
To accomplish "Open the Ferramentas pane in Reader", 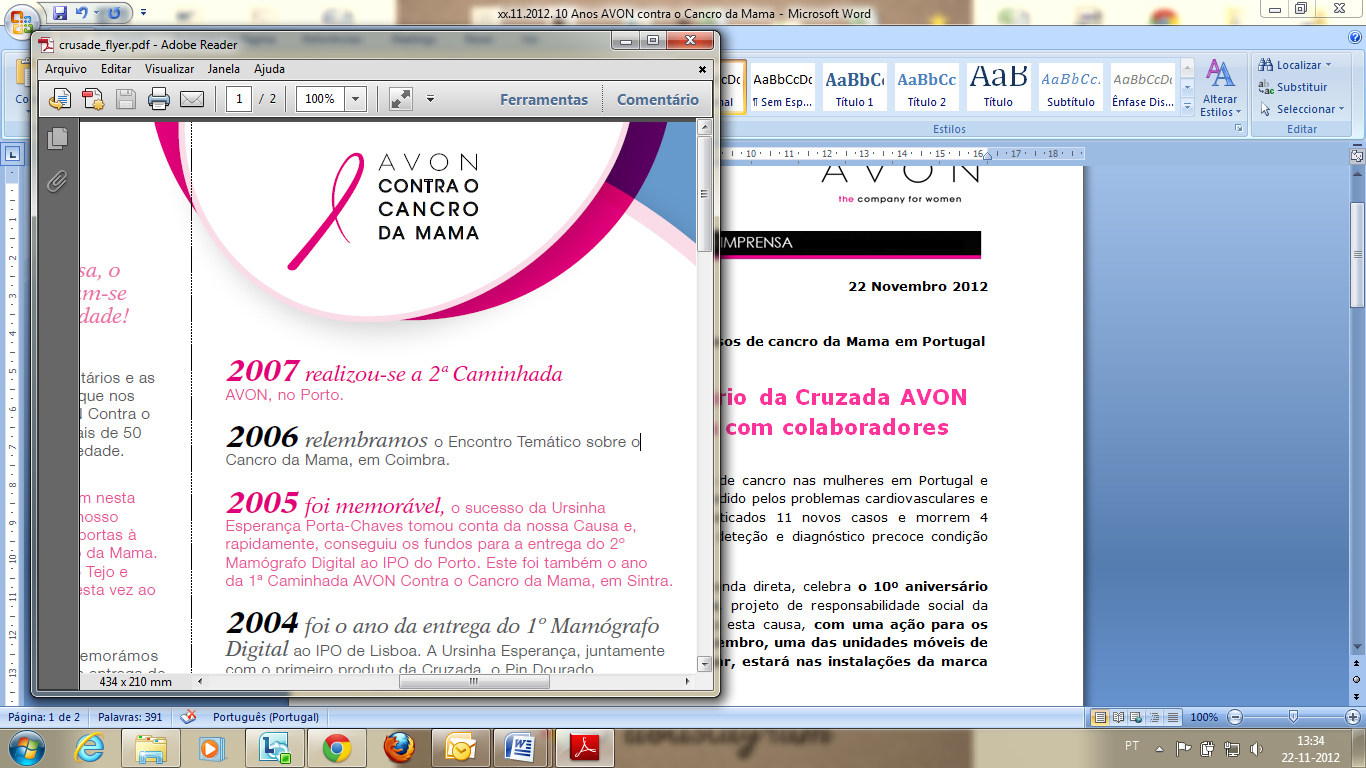I will tap(544, 99).
